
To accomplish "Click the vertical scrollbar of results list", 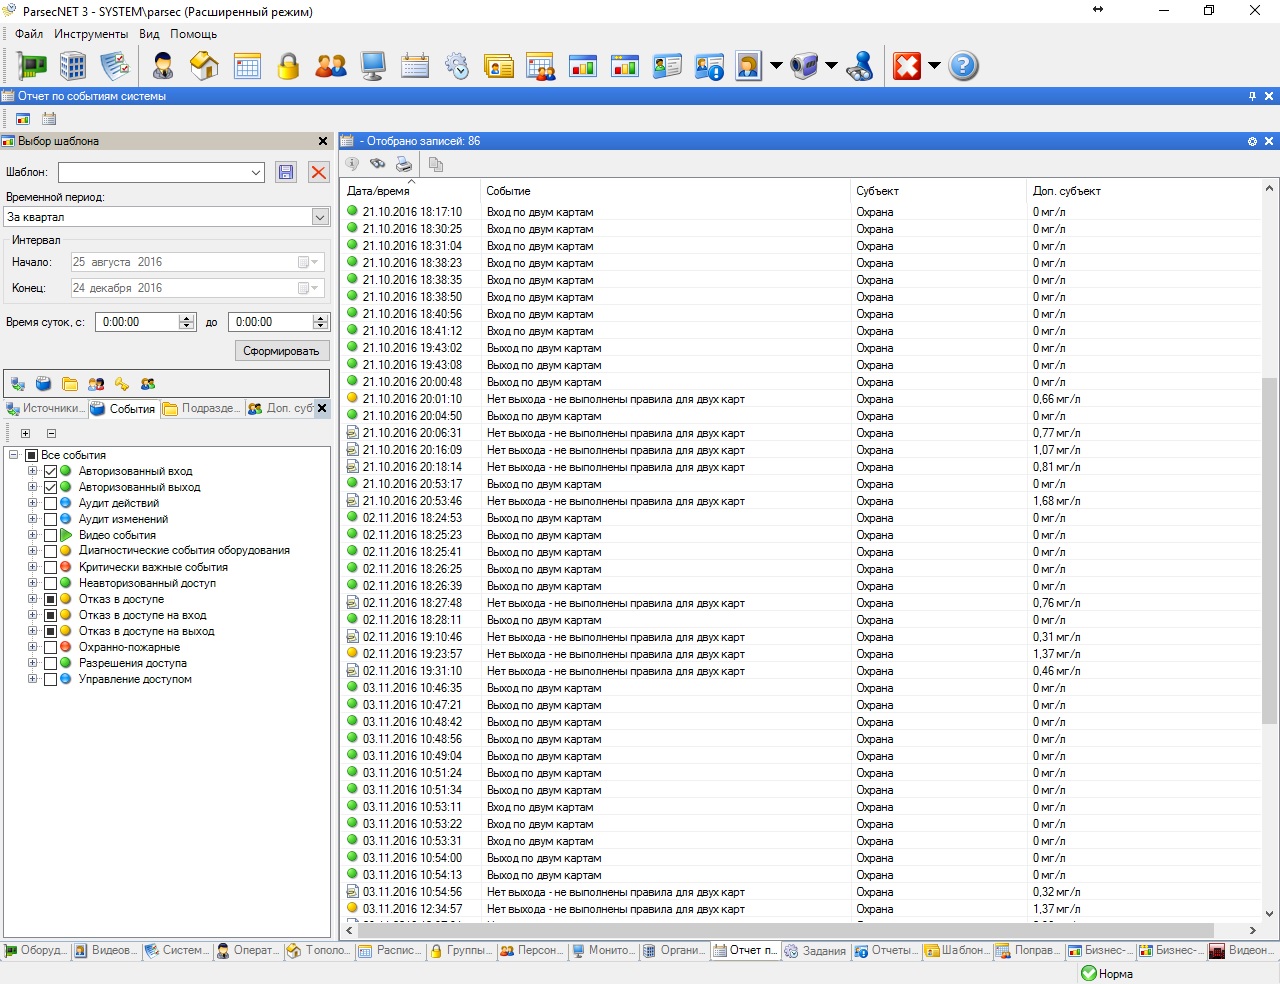I will pos(1270,550).
